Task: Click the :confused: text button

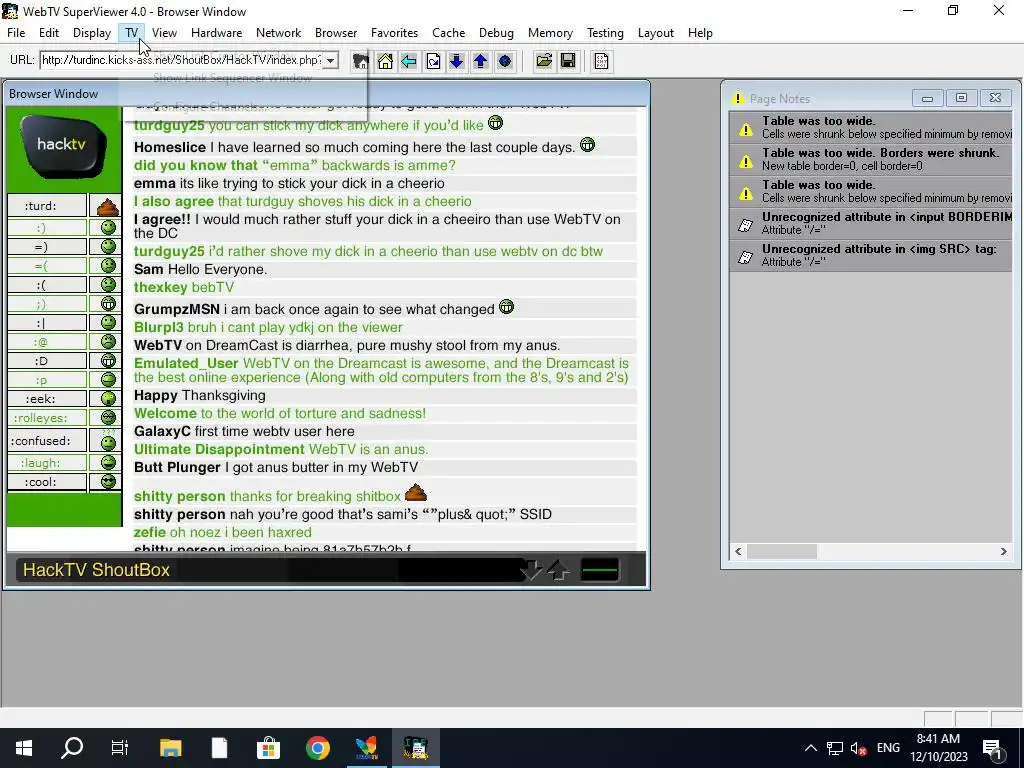Action: click(x=47, y=441)
